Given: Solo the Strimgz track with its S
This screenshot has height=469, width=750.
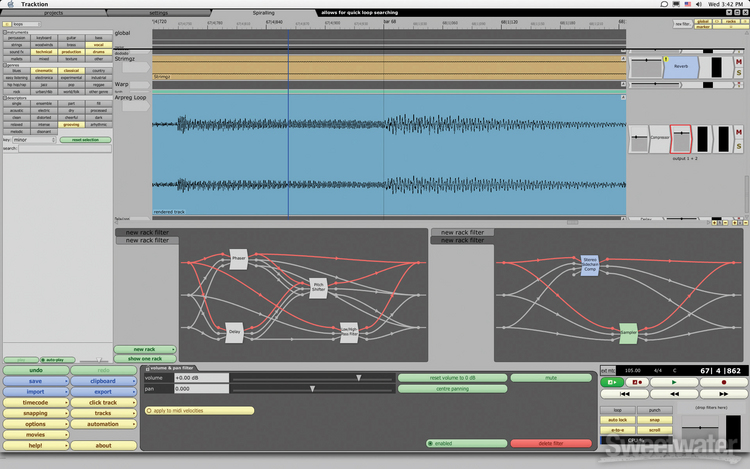Looking at the screenshot, I should (739, 73).
